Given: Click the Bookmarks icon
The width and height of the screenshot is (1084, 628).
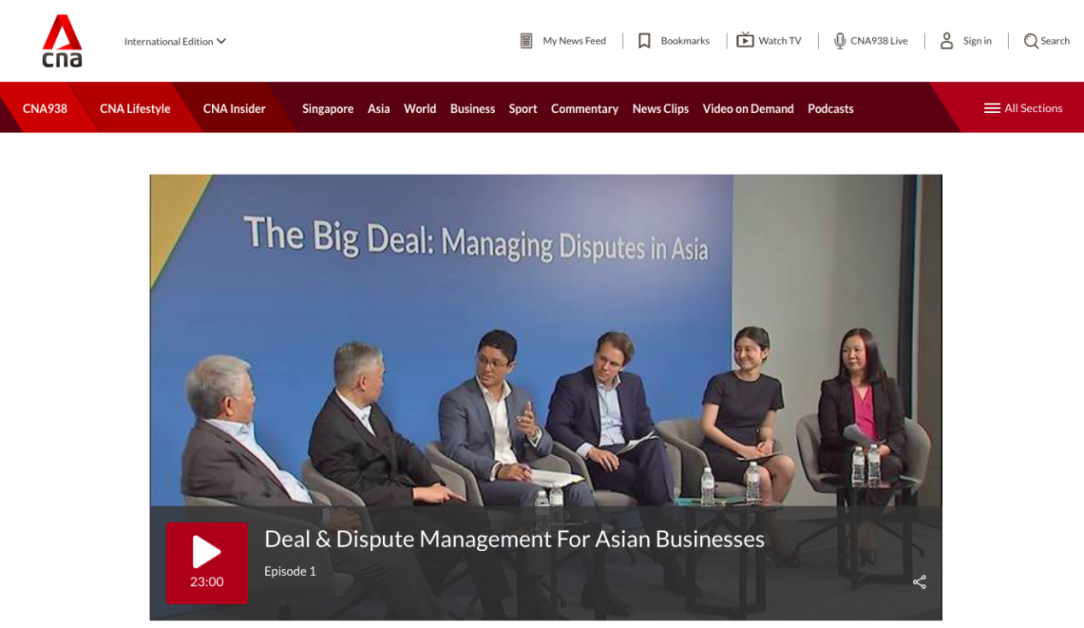Looking at the screenshot, I should point(645,41).
